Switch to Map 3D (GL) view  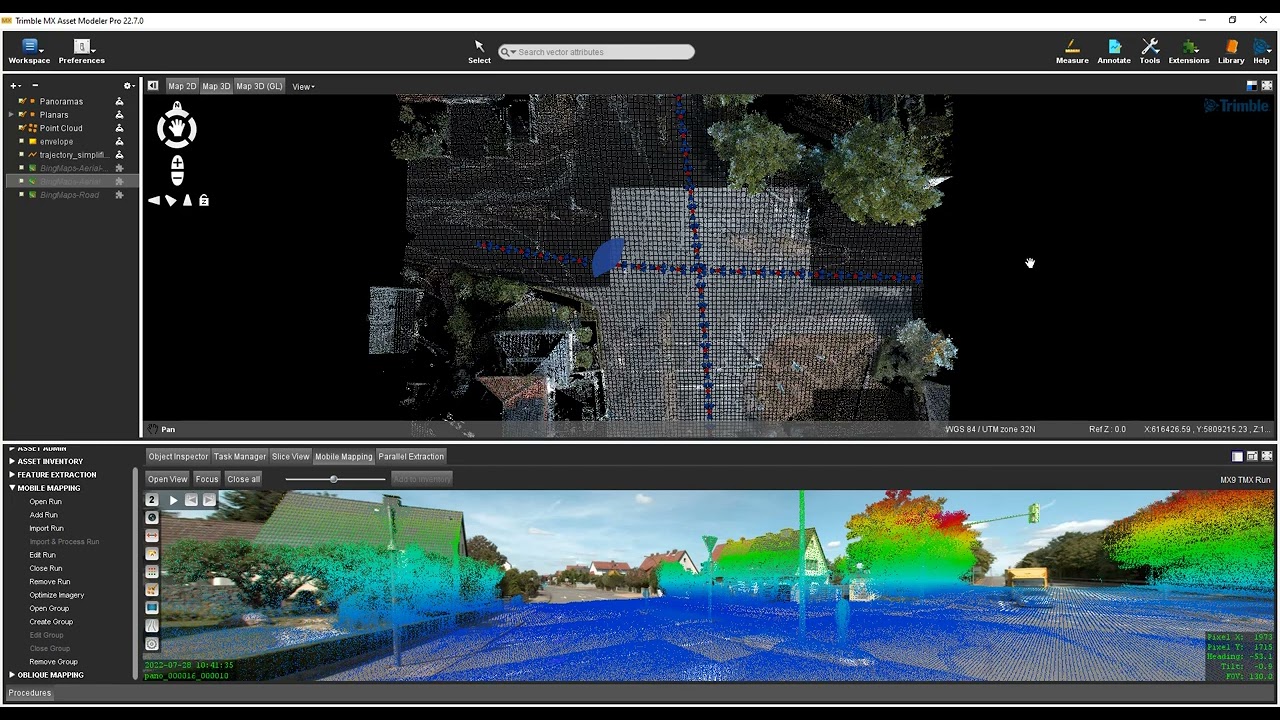[x=260, y=86]
